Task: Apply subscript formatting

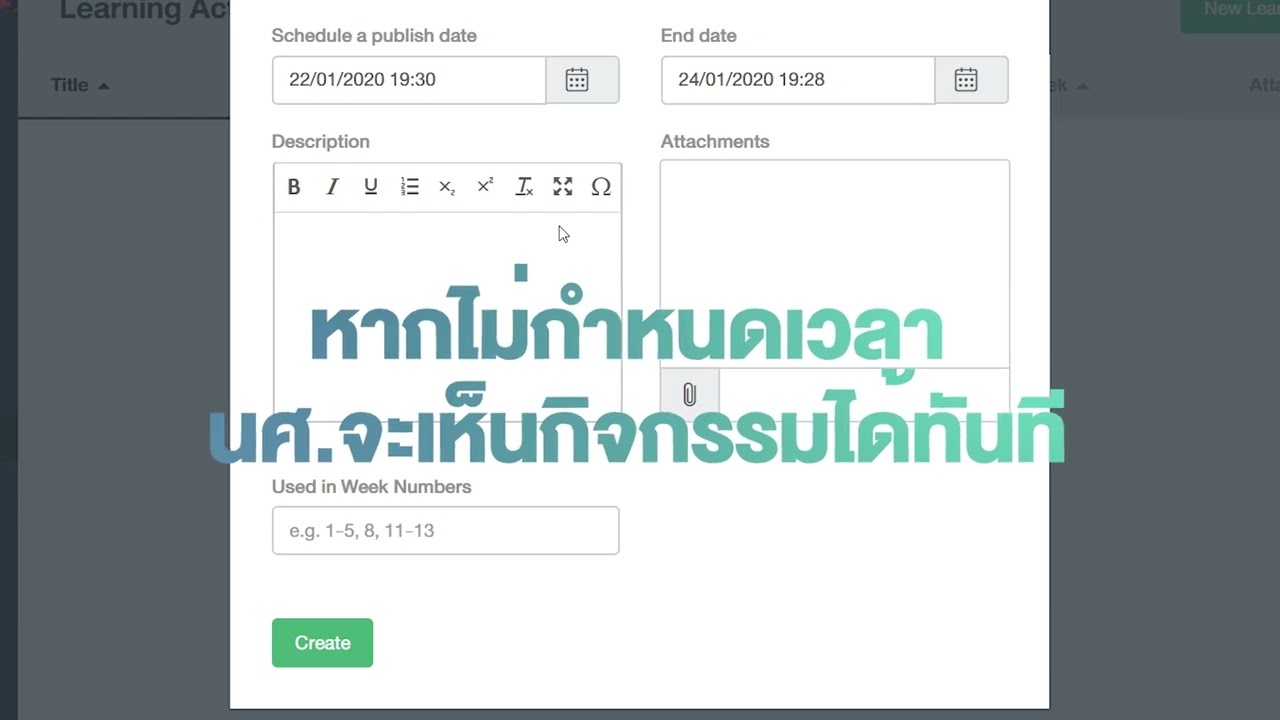Action: [x=447, y=187]
